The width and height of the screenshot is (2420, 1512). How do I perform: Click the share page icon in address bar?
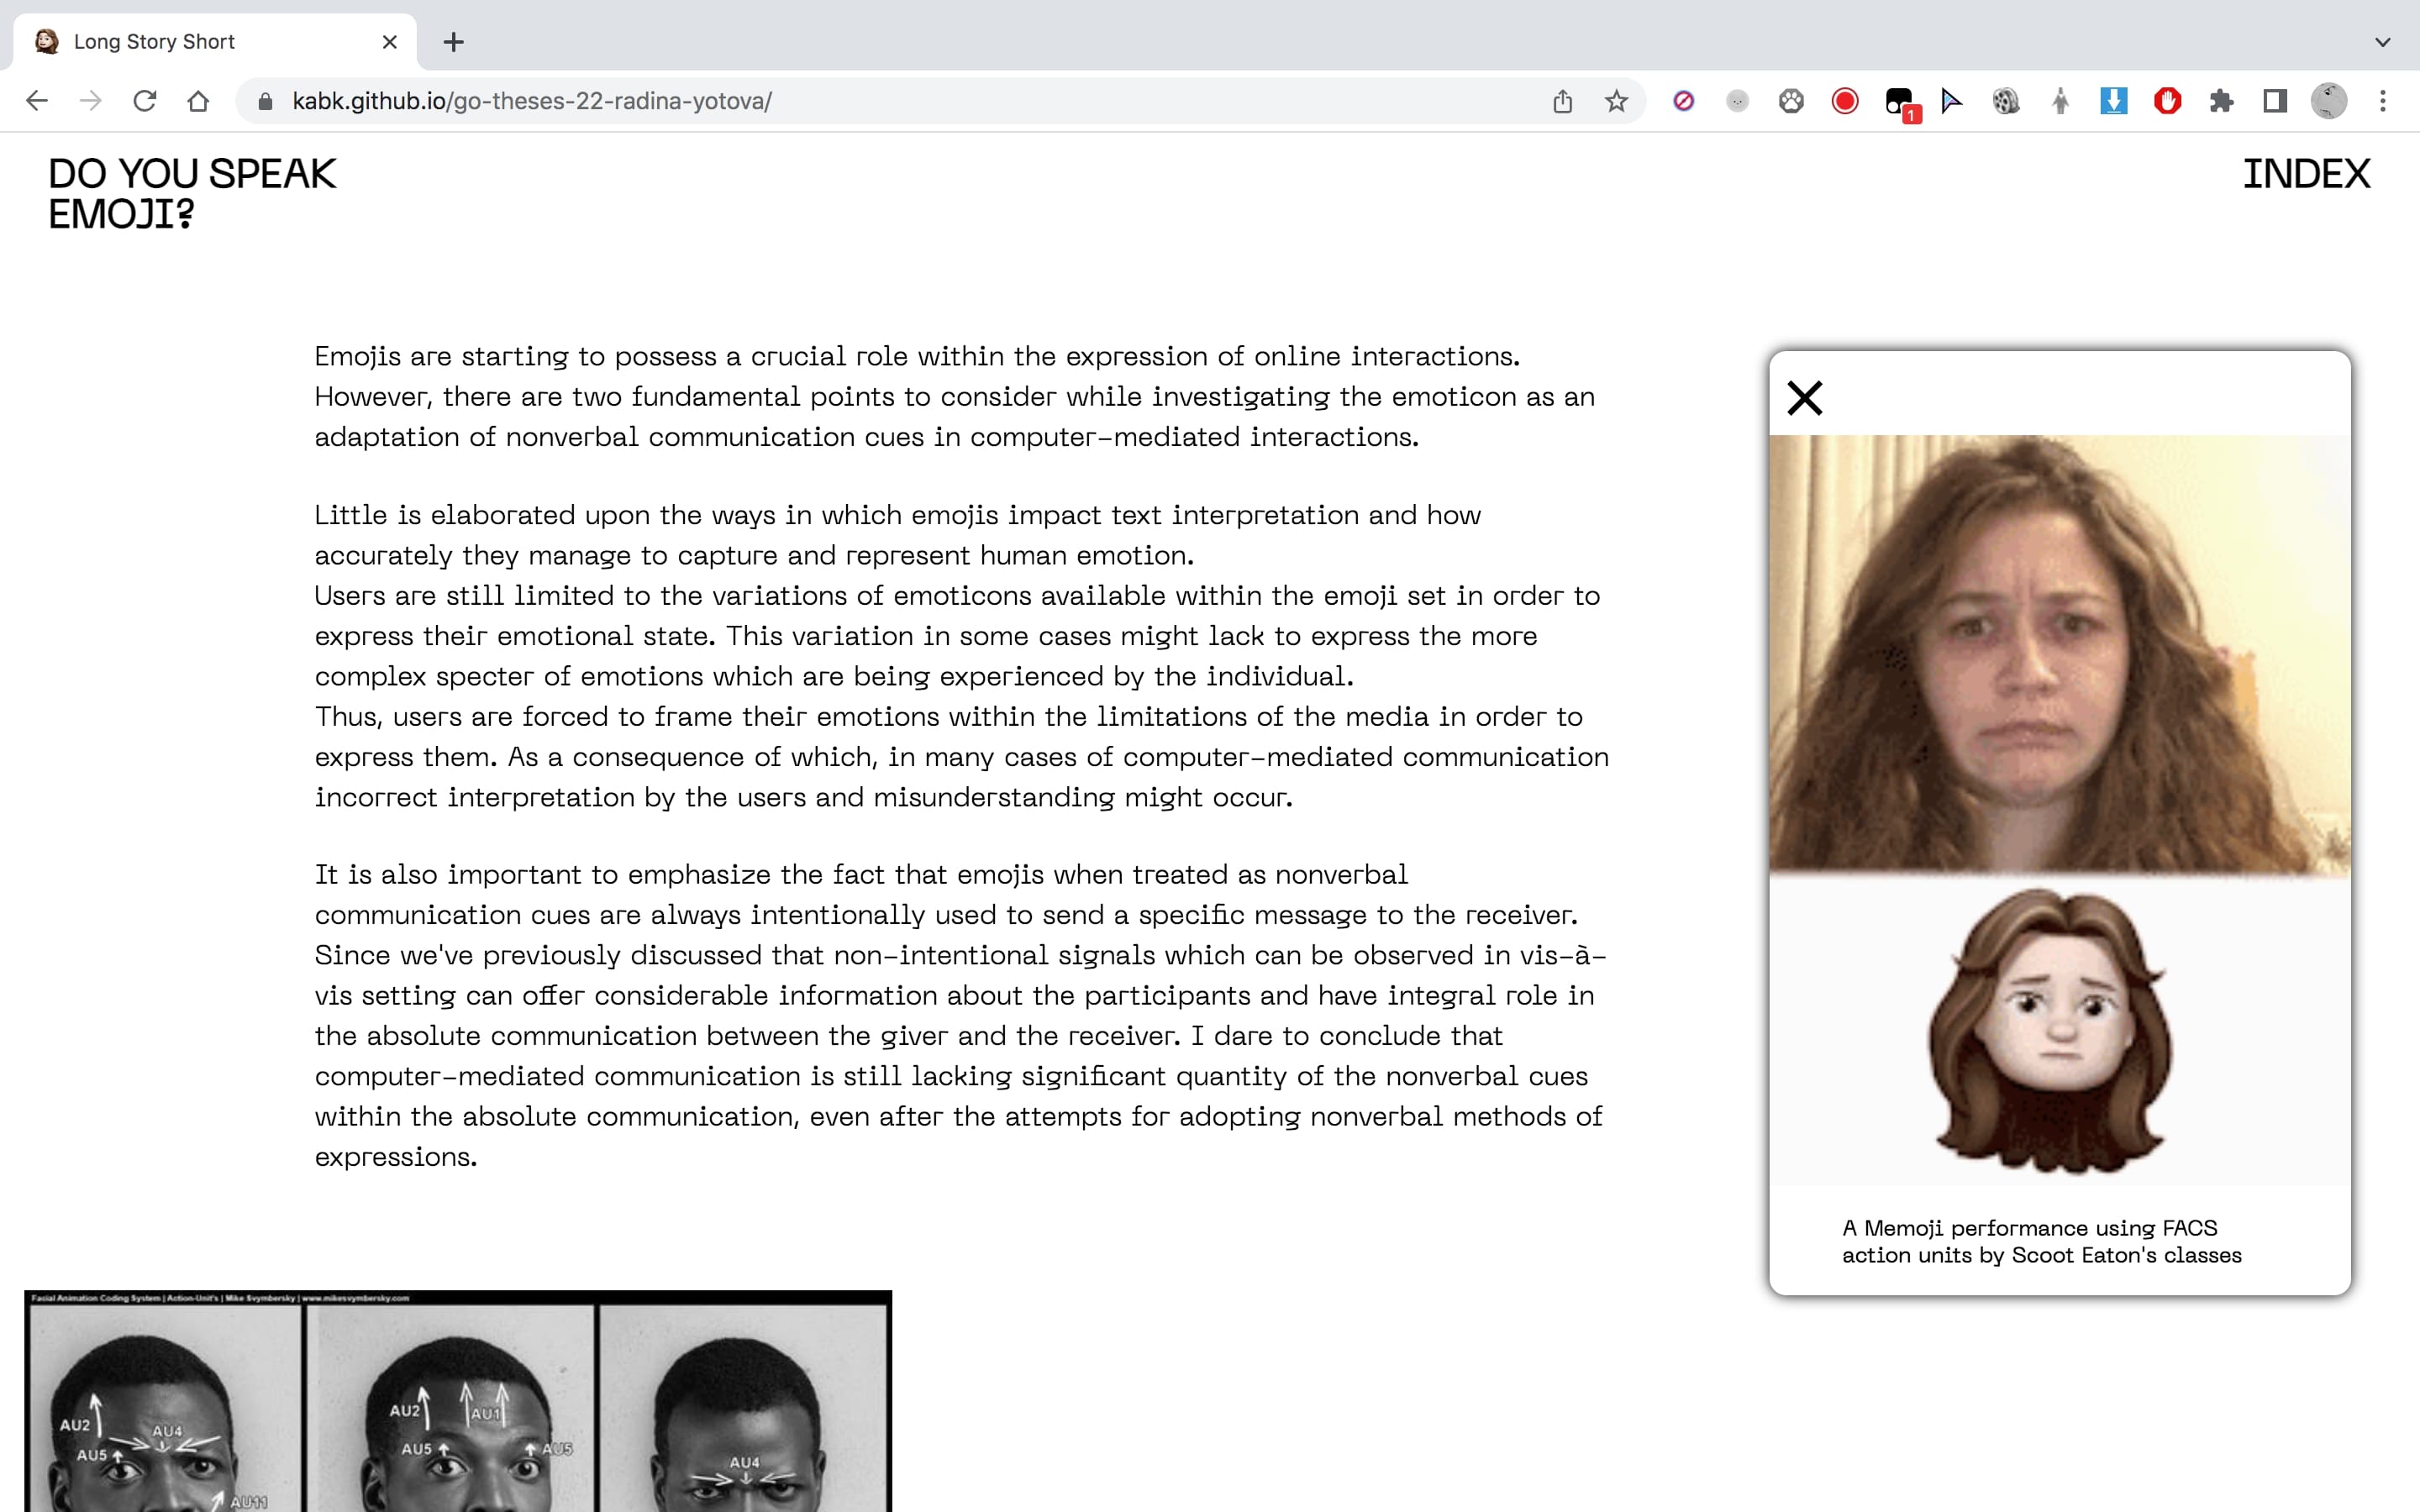[1562, 101]
